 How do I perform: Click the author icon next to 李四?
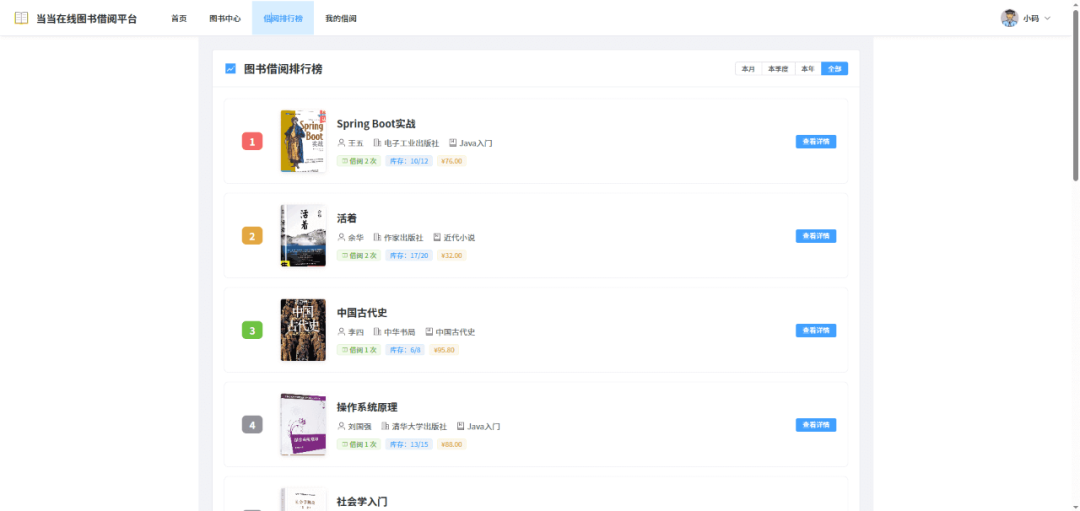click(x=341, y=332)
